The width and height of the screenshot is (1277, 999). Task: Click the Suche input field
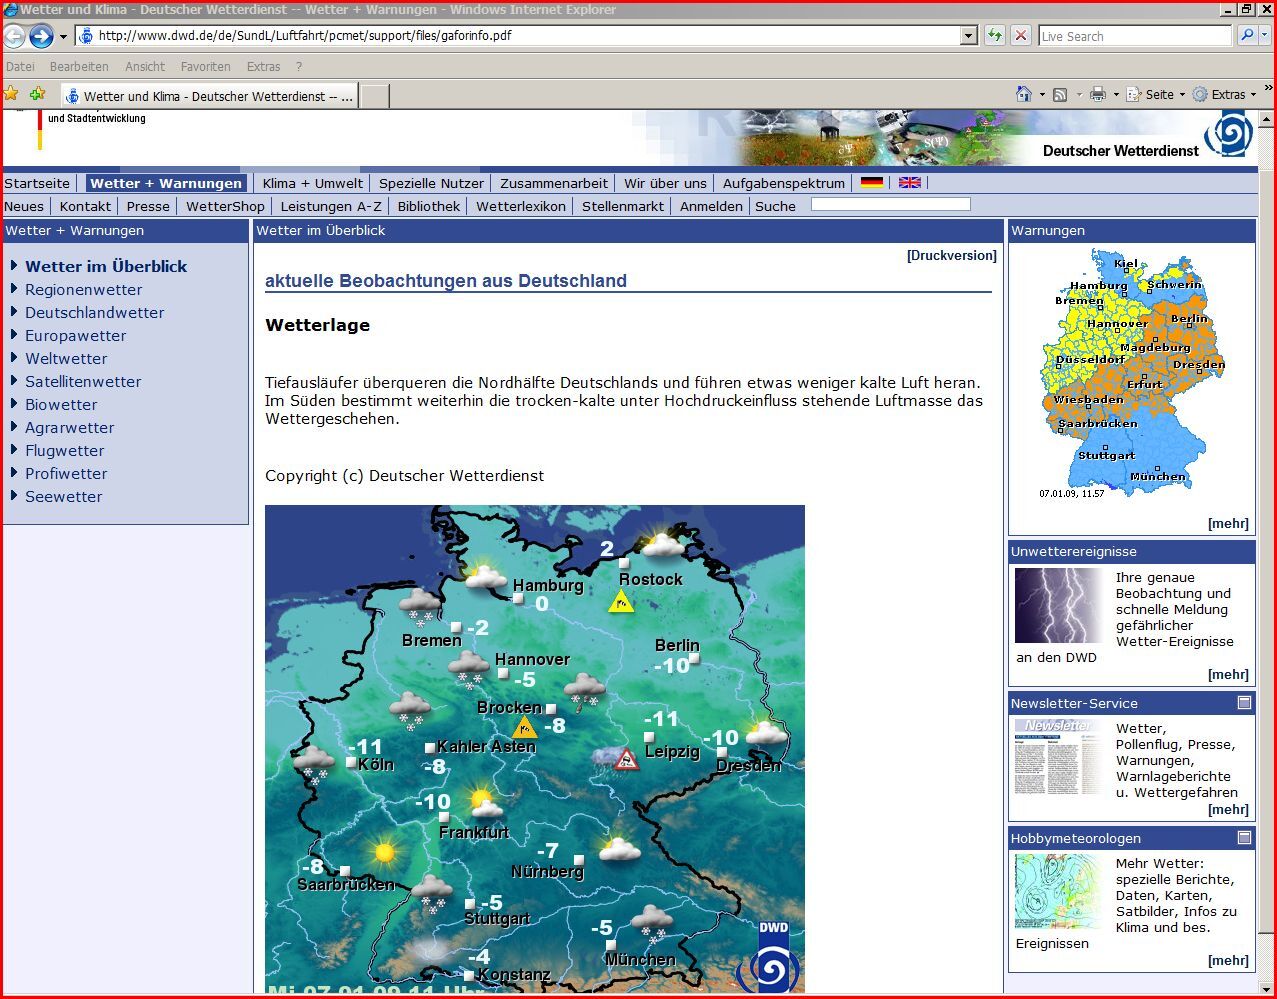(890, 205)
